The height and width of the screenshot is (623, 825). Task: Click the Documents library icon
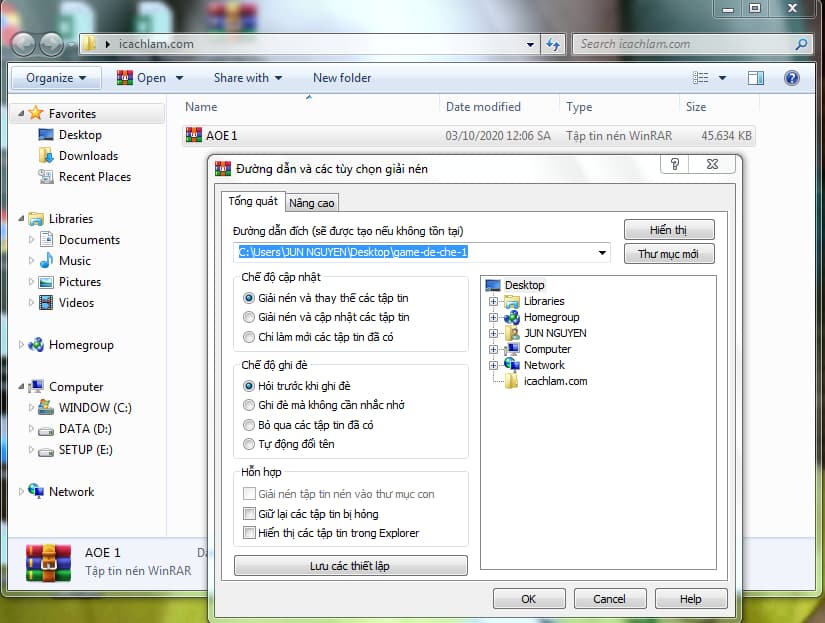tap(46, 239)
